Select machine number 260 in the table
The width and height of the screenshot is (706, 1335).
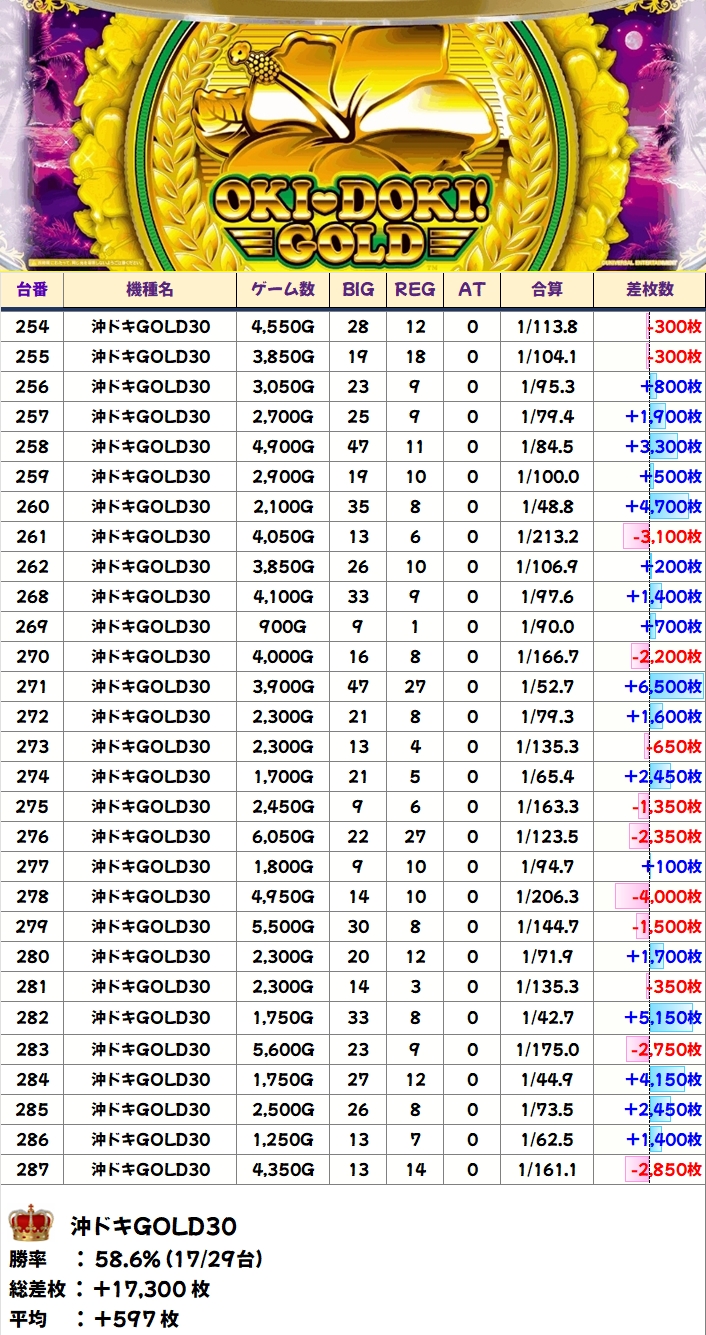(x=32, y=507)
